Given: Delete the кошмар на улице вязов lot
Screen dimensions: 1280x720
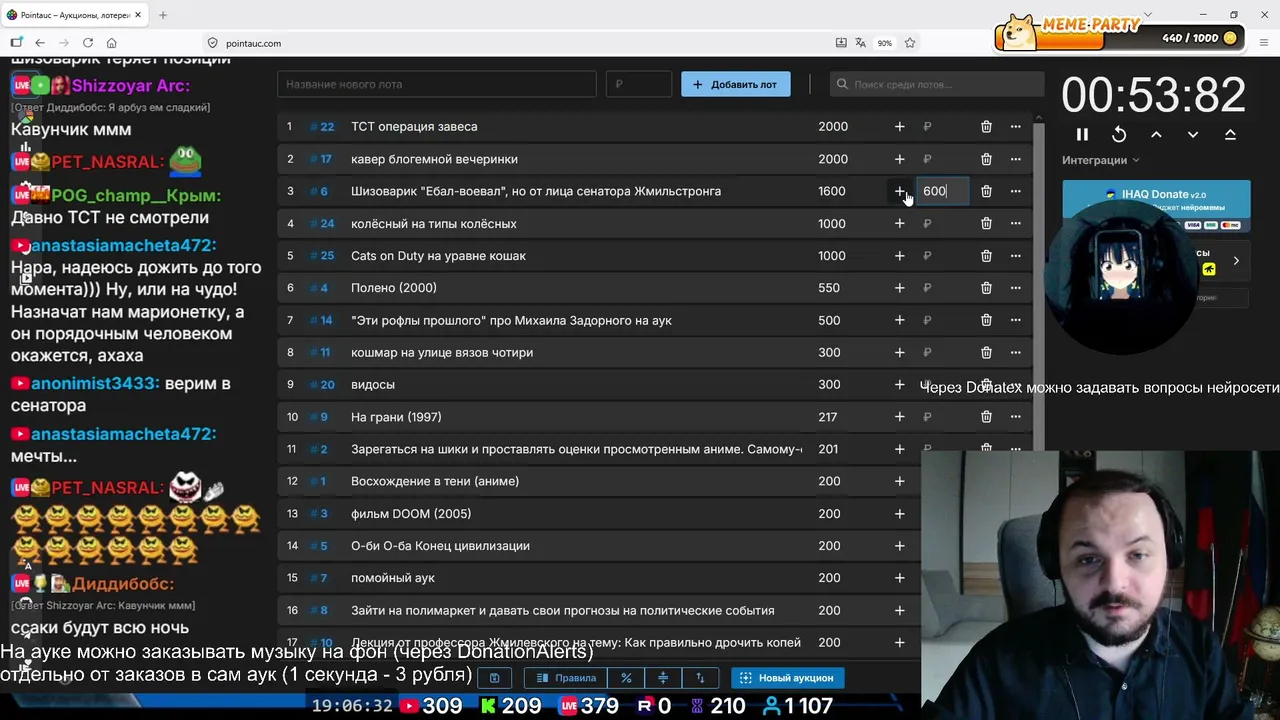Looking at the screenshot, I should [x=986, y=352].
